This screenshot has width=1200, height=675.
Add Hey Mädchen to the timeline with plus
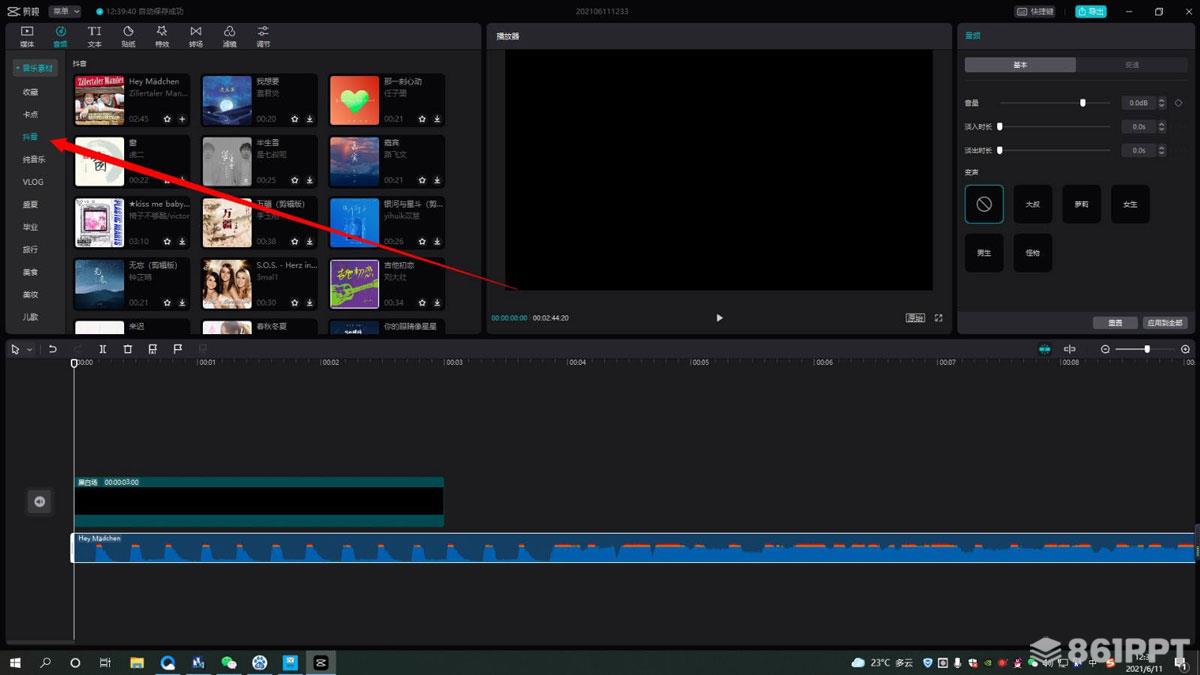pos(182,119)
